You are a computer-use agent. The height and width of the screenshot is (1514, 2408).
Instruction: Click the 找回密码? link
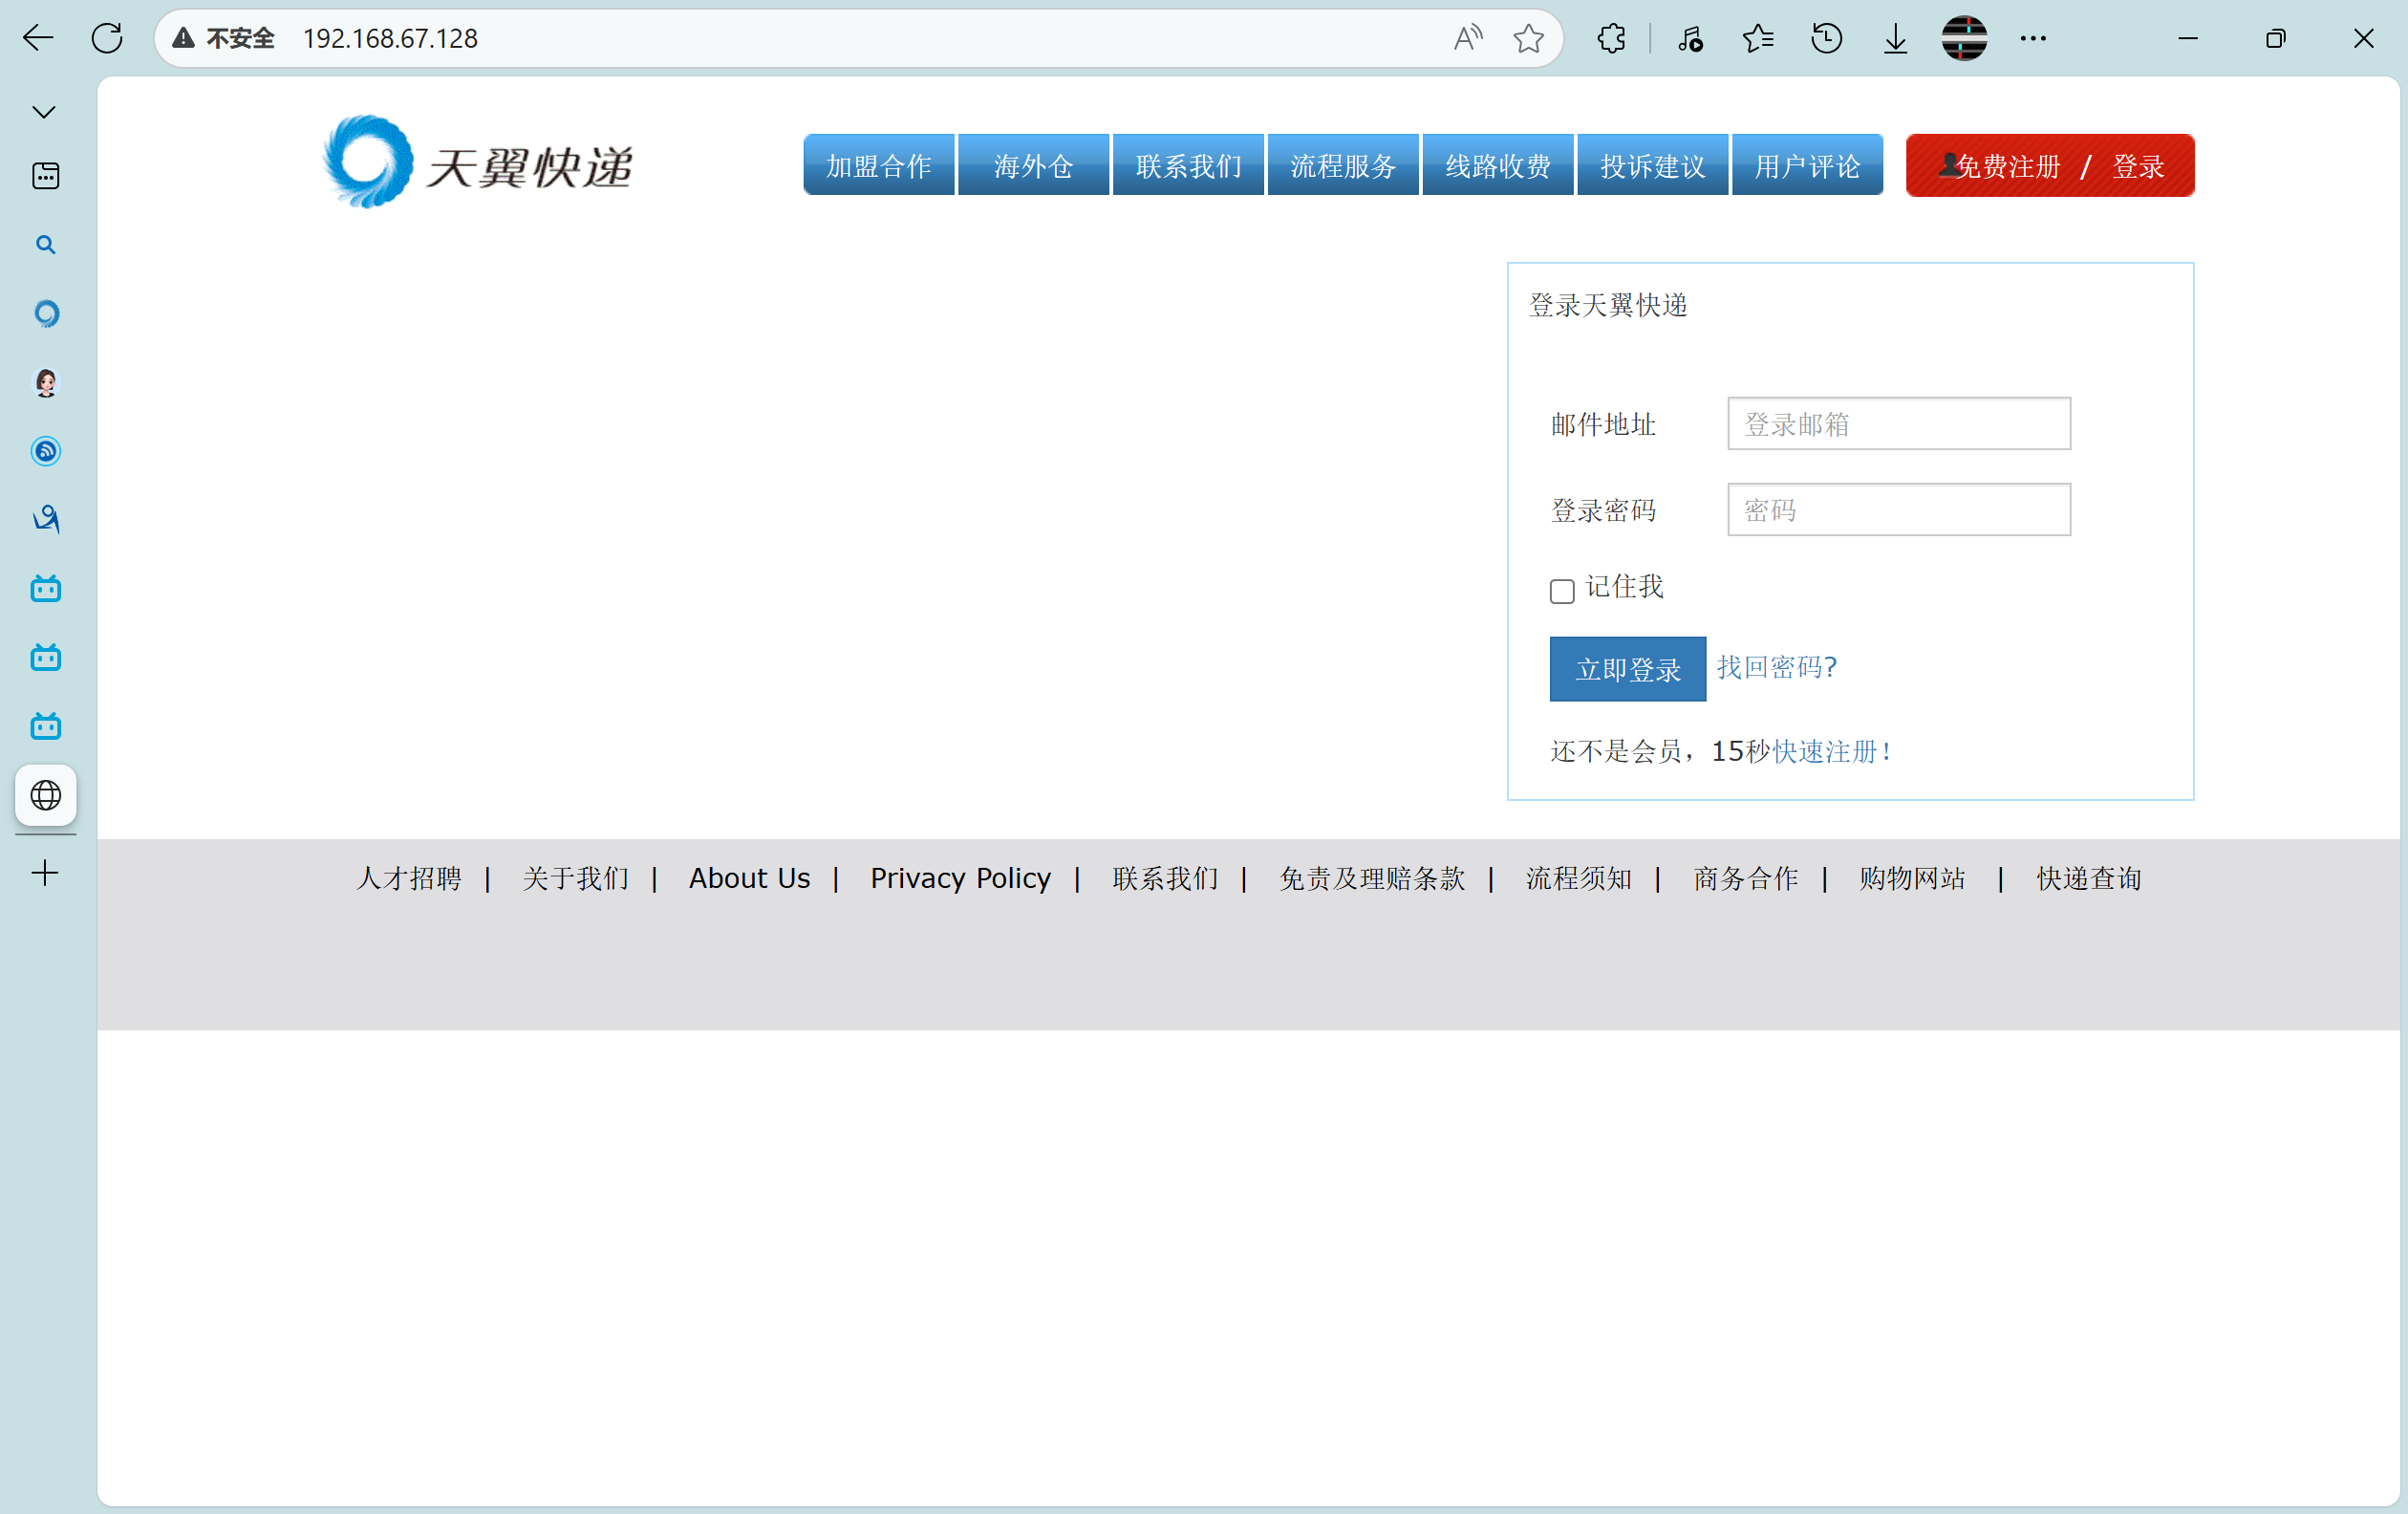1776,667
